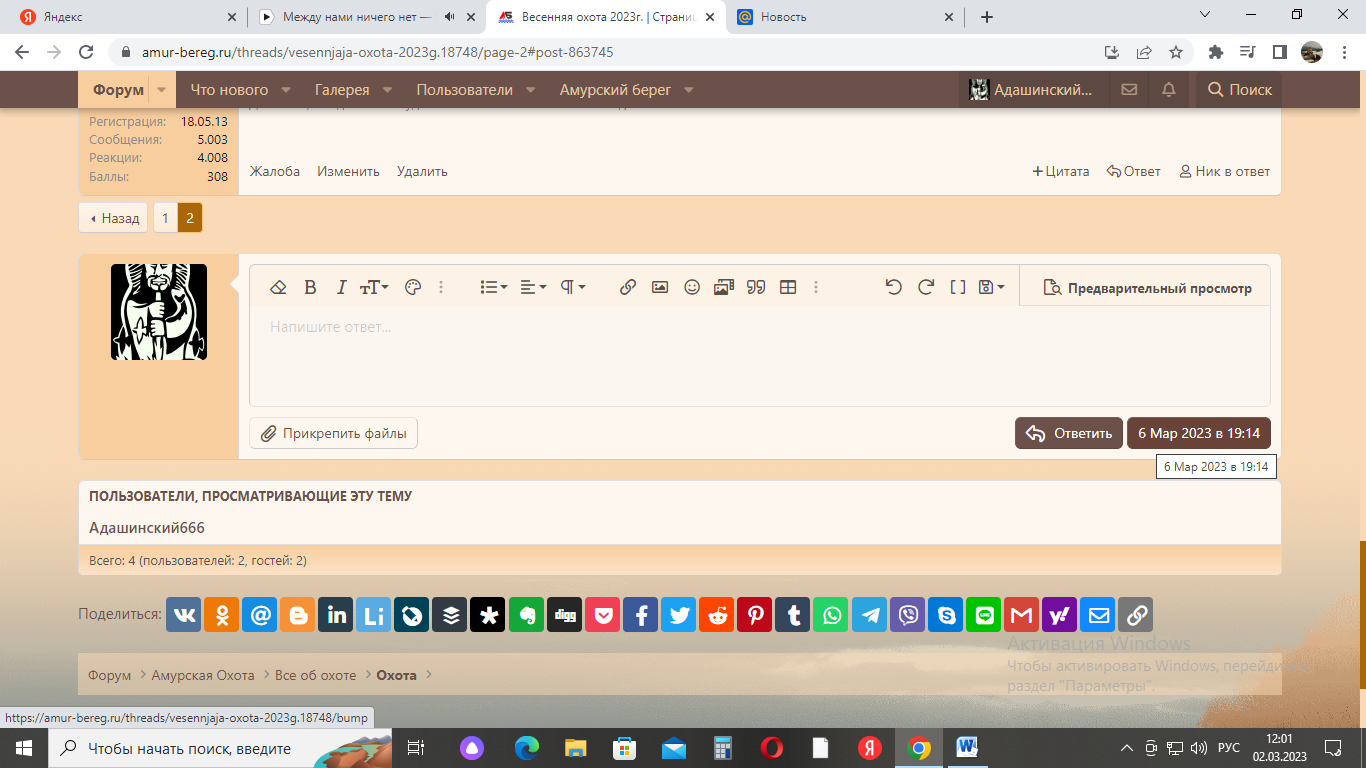Open the list type dropdown

[x=493, y=287]
